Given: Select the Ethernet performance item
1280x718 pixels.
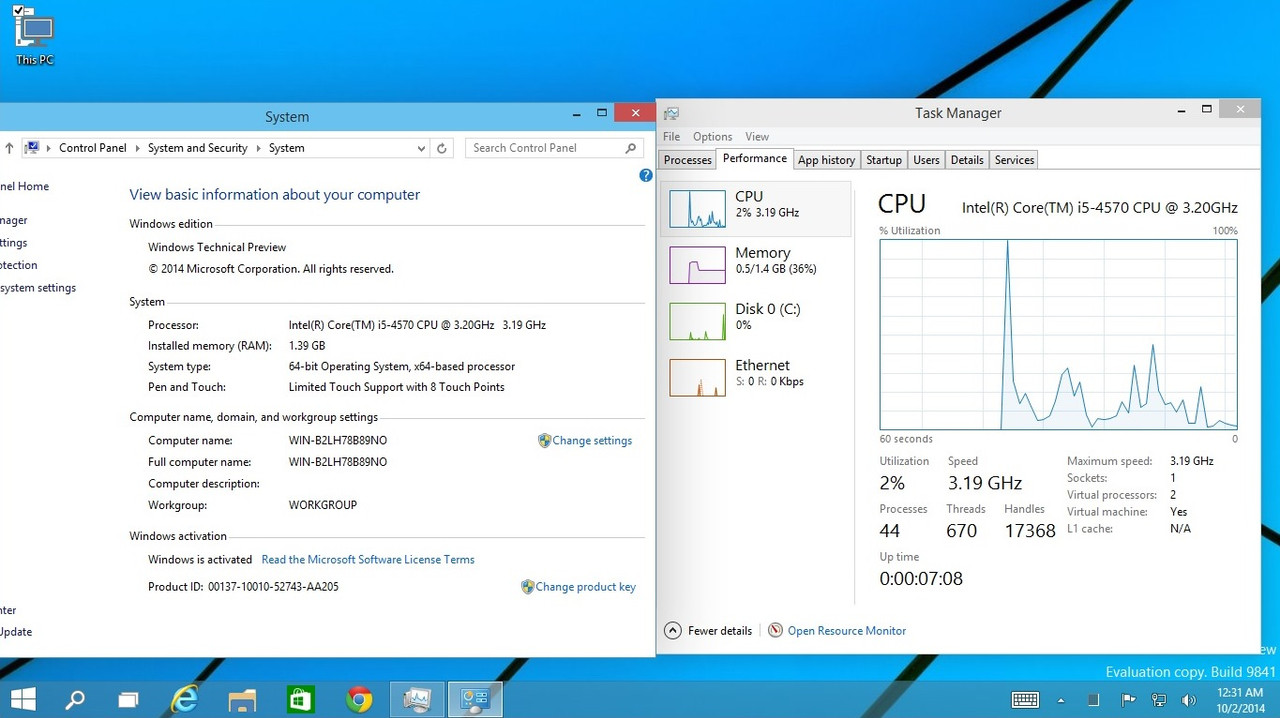Looking at the screenshot, I should [756, 377].
